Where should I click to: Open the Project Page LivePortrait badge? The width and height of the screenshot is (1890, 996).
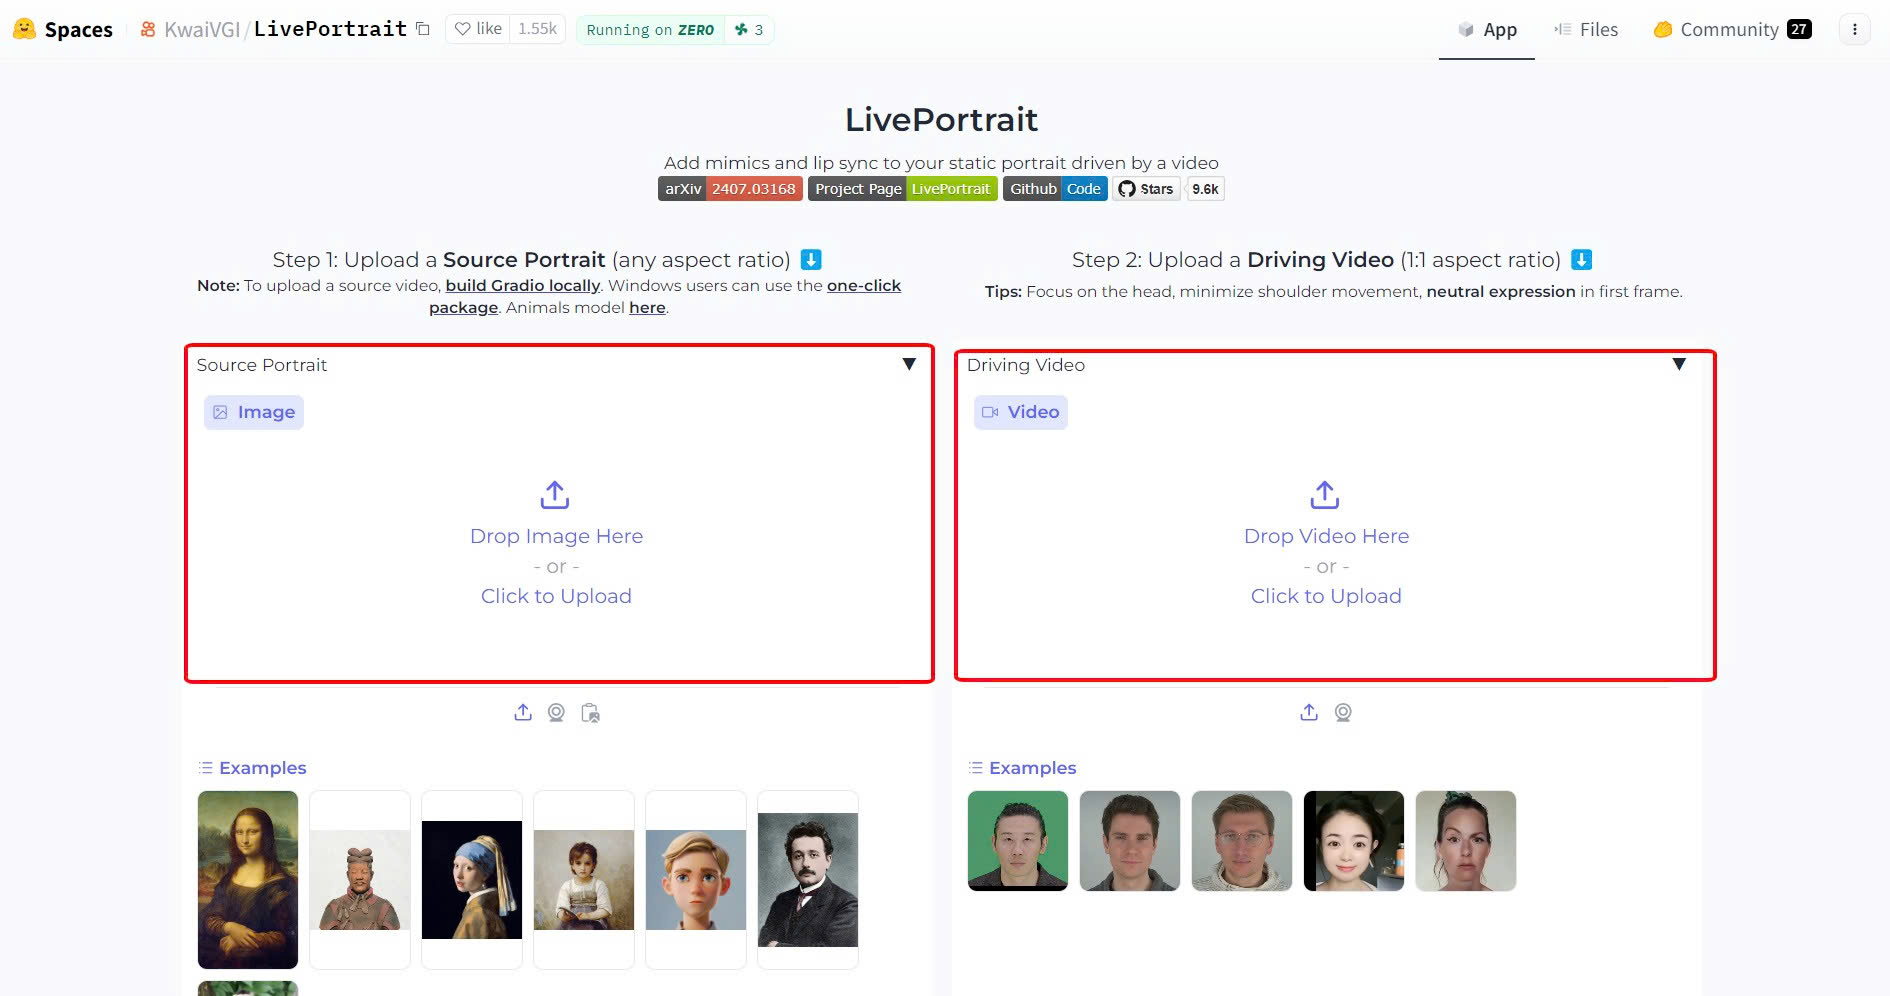902,189
